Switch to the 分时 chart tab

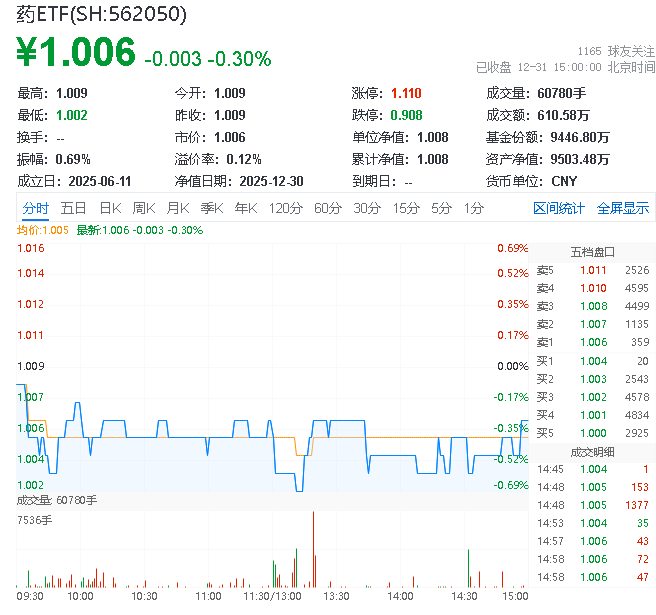[x=36, y=208]
